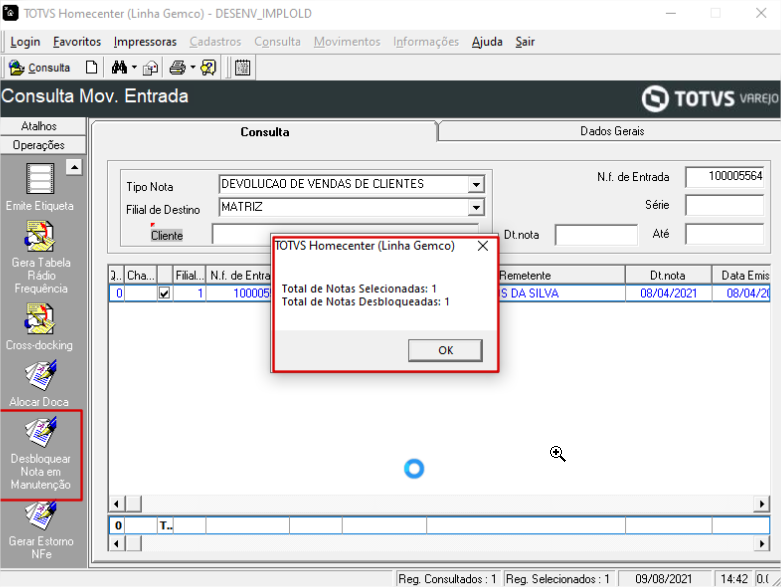Click the sidebar scroll up arrow

click(74, 167)
